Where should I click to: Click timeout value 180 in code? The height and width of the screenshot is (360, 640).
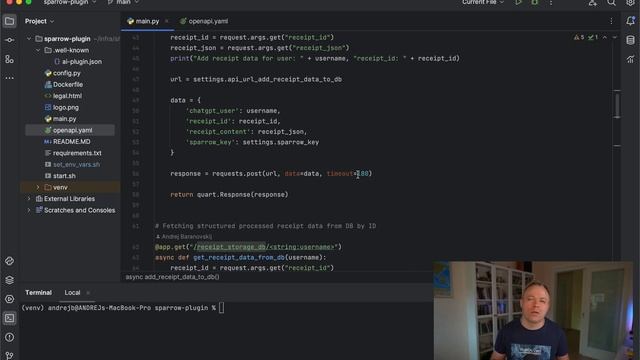click(x=362, y=174)
